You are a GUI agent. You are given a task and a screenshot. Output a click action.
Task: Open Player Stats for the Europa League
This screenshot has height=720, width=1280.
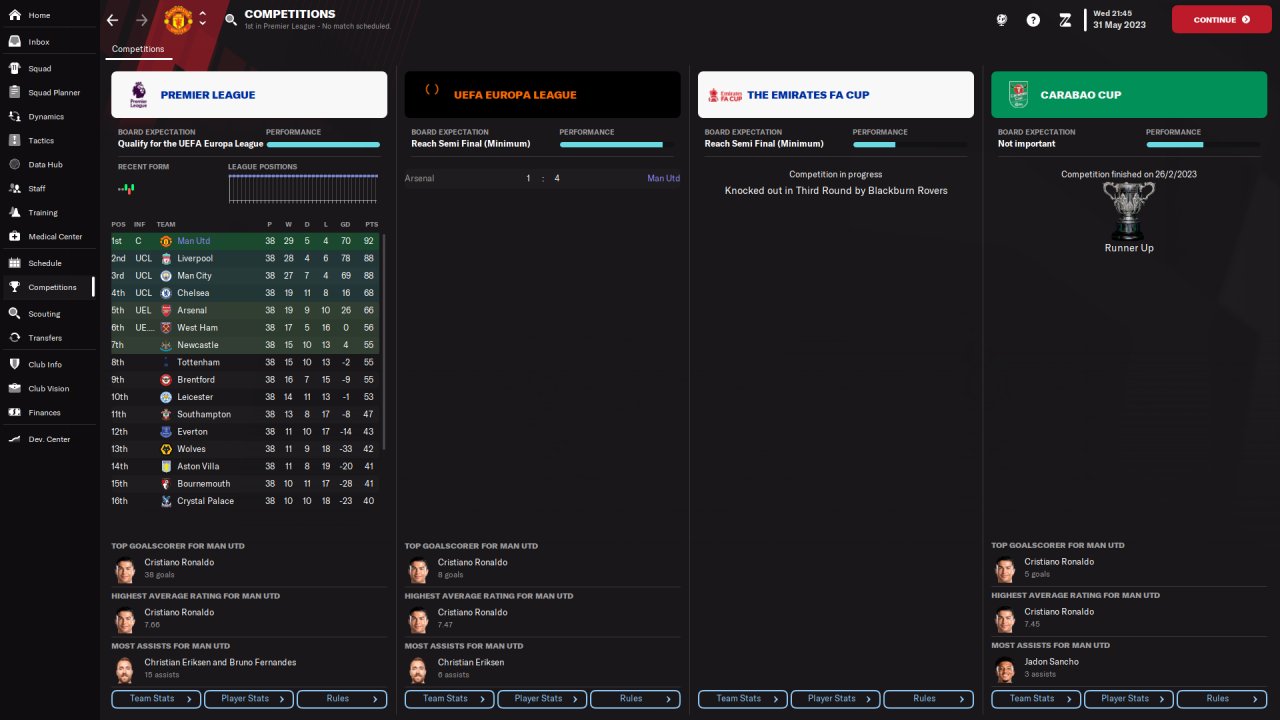(x=542, y=699)
